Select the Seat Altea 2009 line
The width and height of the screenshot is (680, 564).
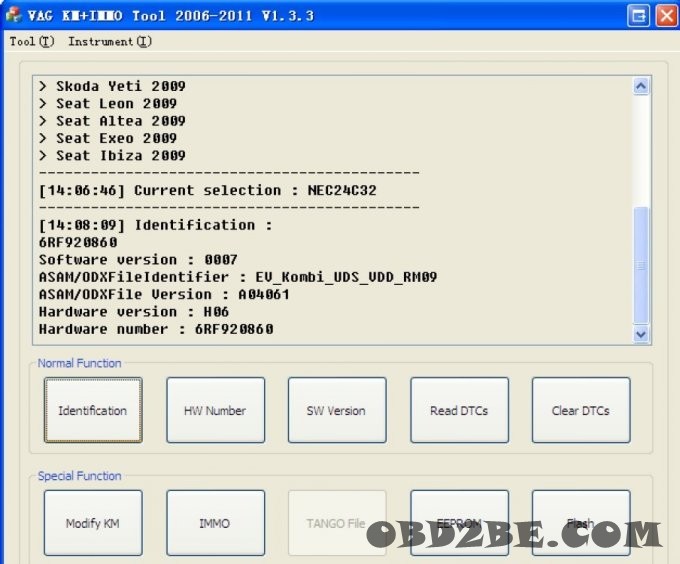[112, 121]
